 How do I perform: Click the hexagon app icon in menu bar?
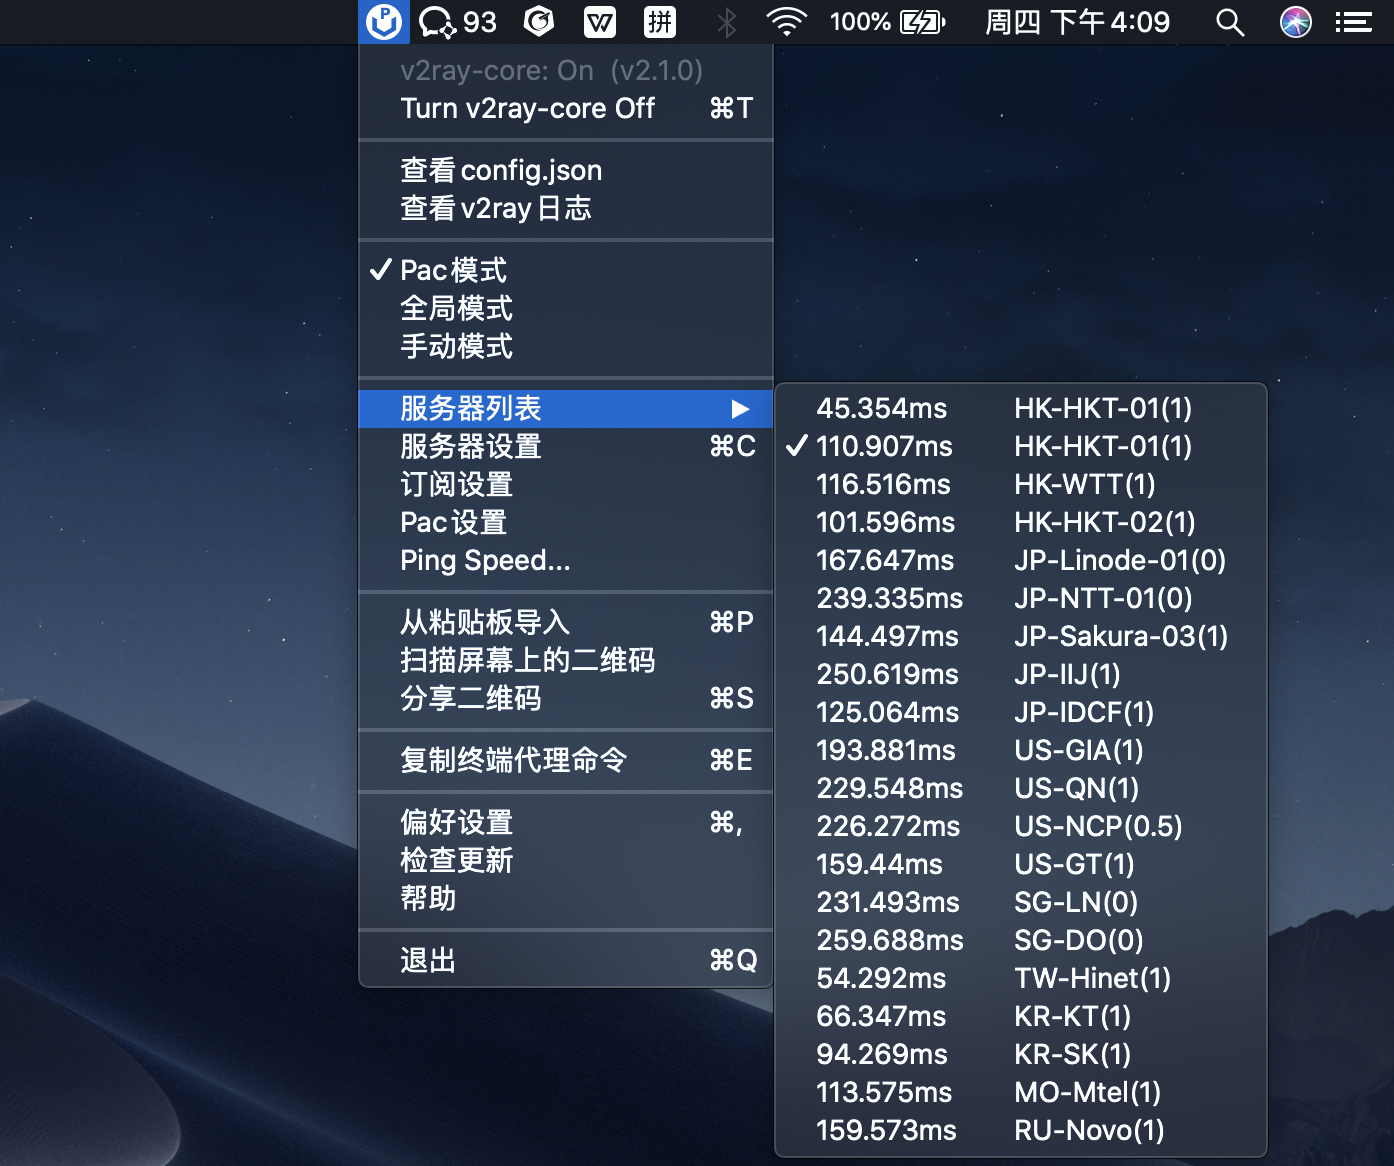click(x=540, y=21)
